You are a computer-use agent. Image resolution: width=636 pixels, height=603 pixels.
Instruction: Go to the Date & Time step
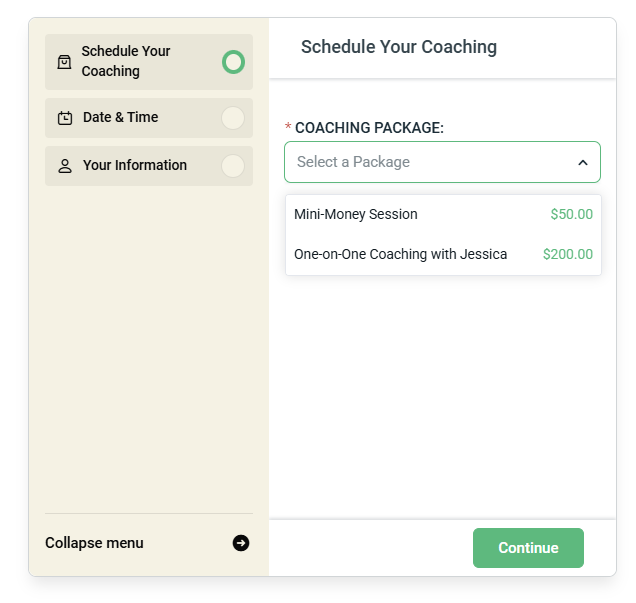pos(121,118)
